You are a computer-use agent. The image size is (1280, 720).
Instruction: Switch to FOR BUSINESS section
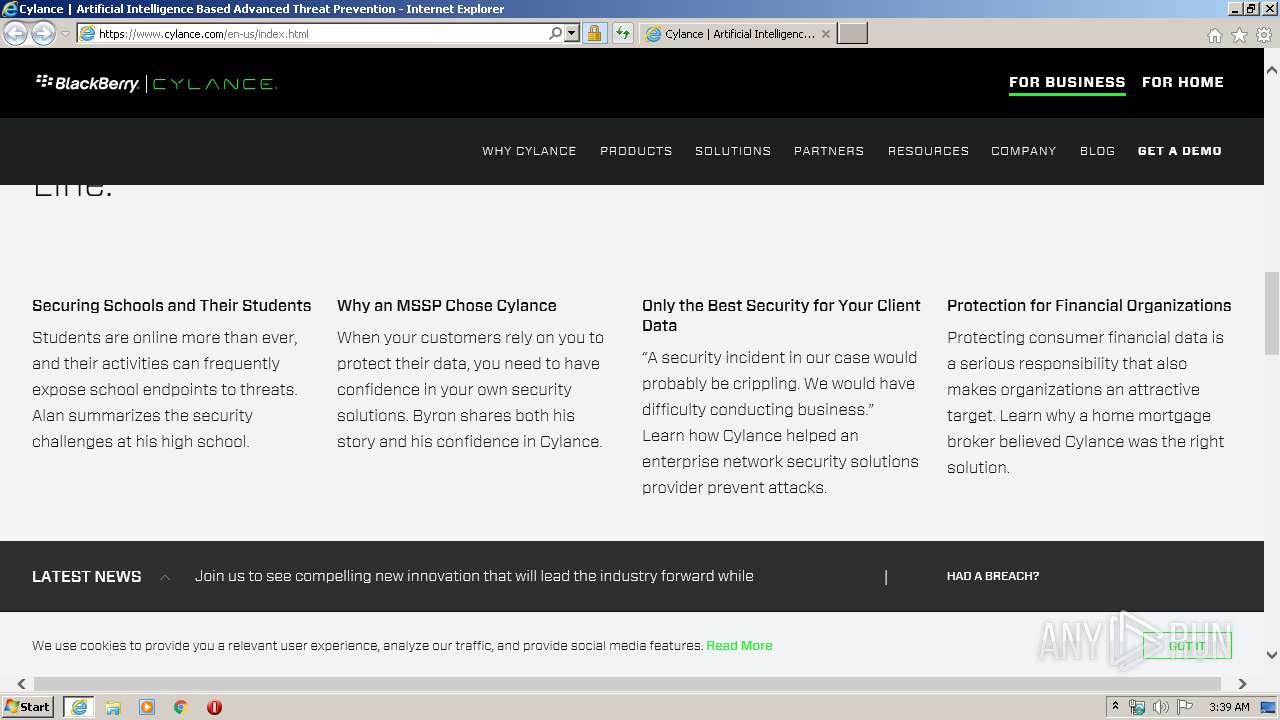(1067, 82)
